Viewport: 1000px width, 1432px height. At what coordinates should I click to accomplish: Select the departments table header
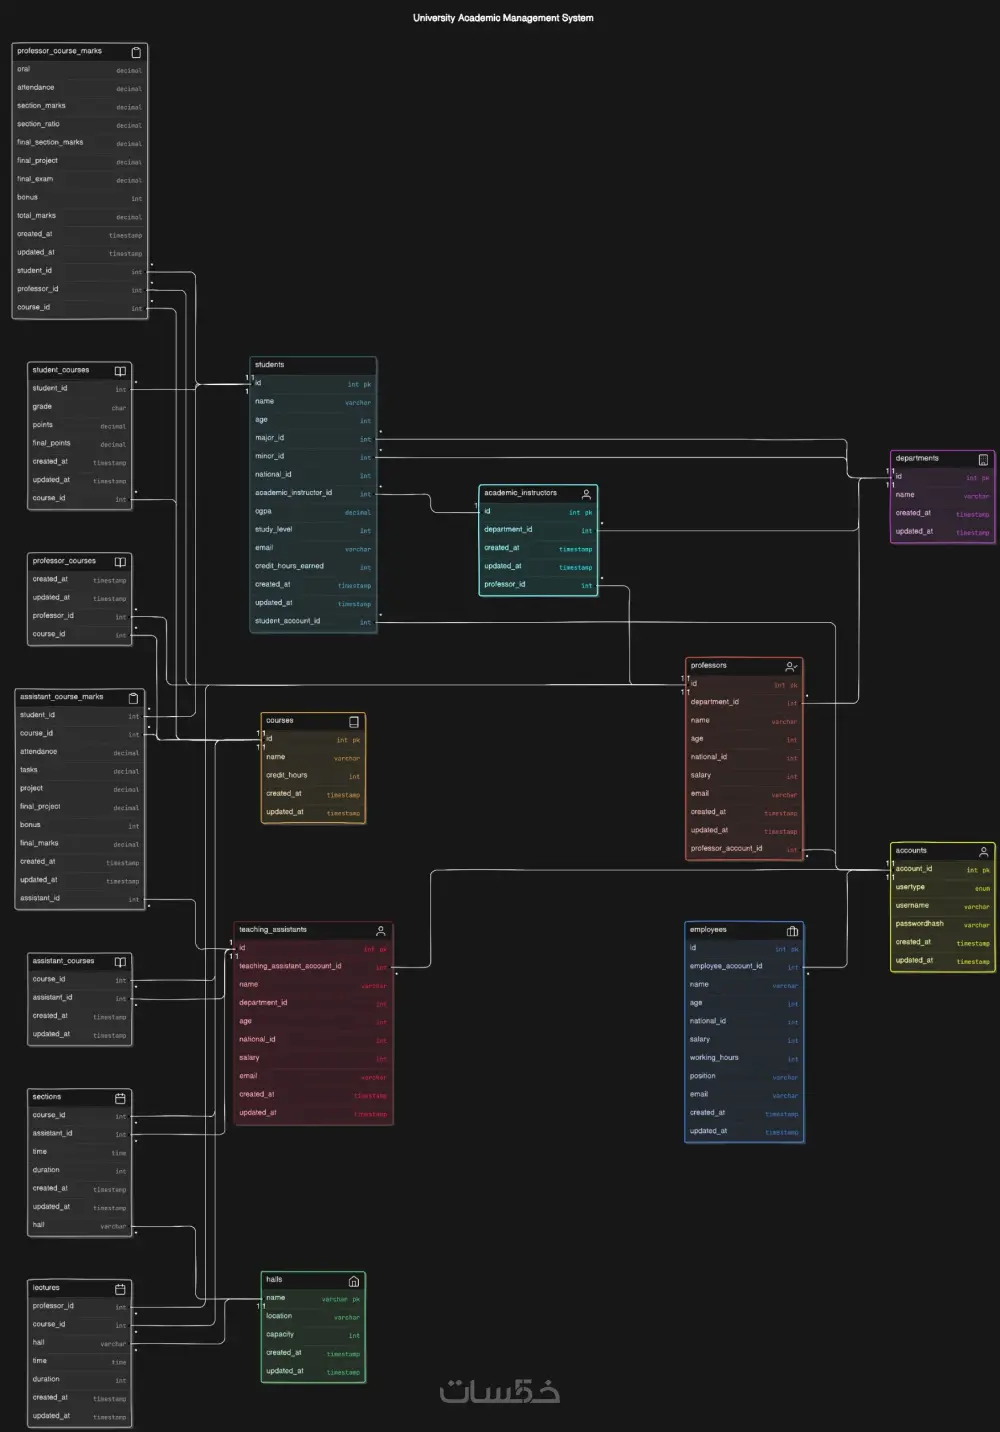click(x=942, y=459)
